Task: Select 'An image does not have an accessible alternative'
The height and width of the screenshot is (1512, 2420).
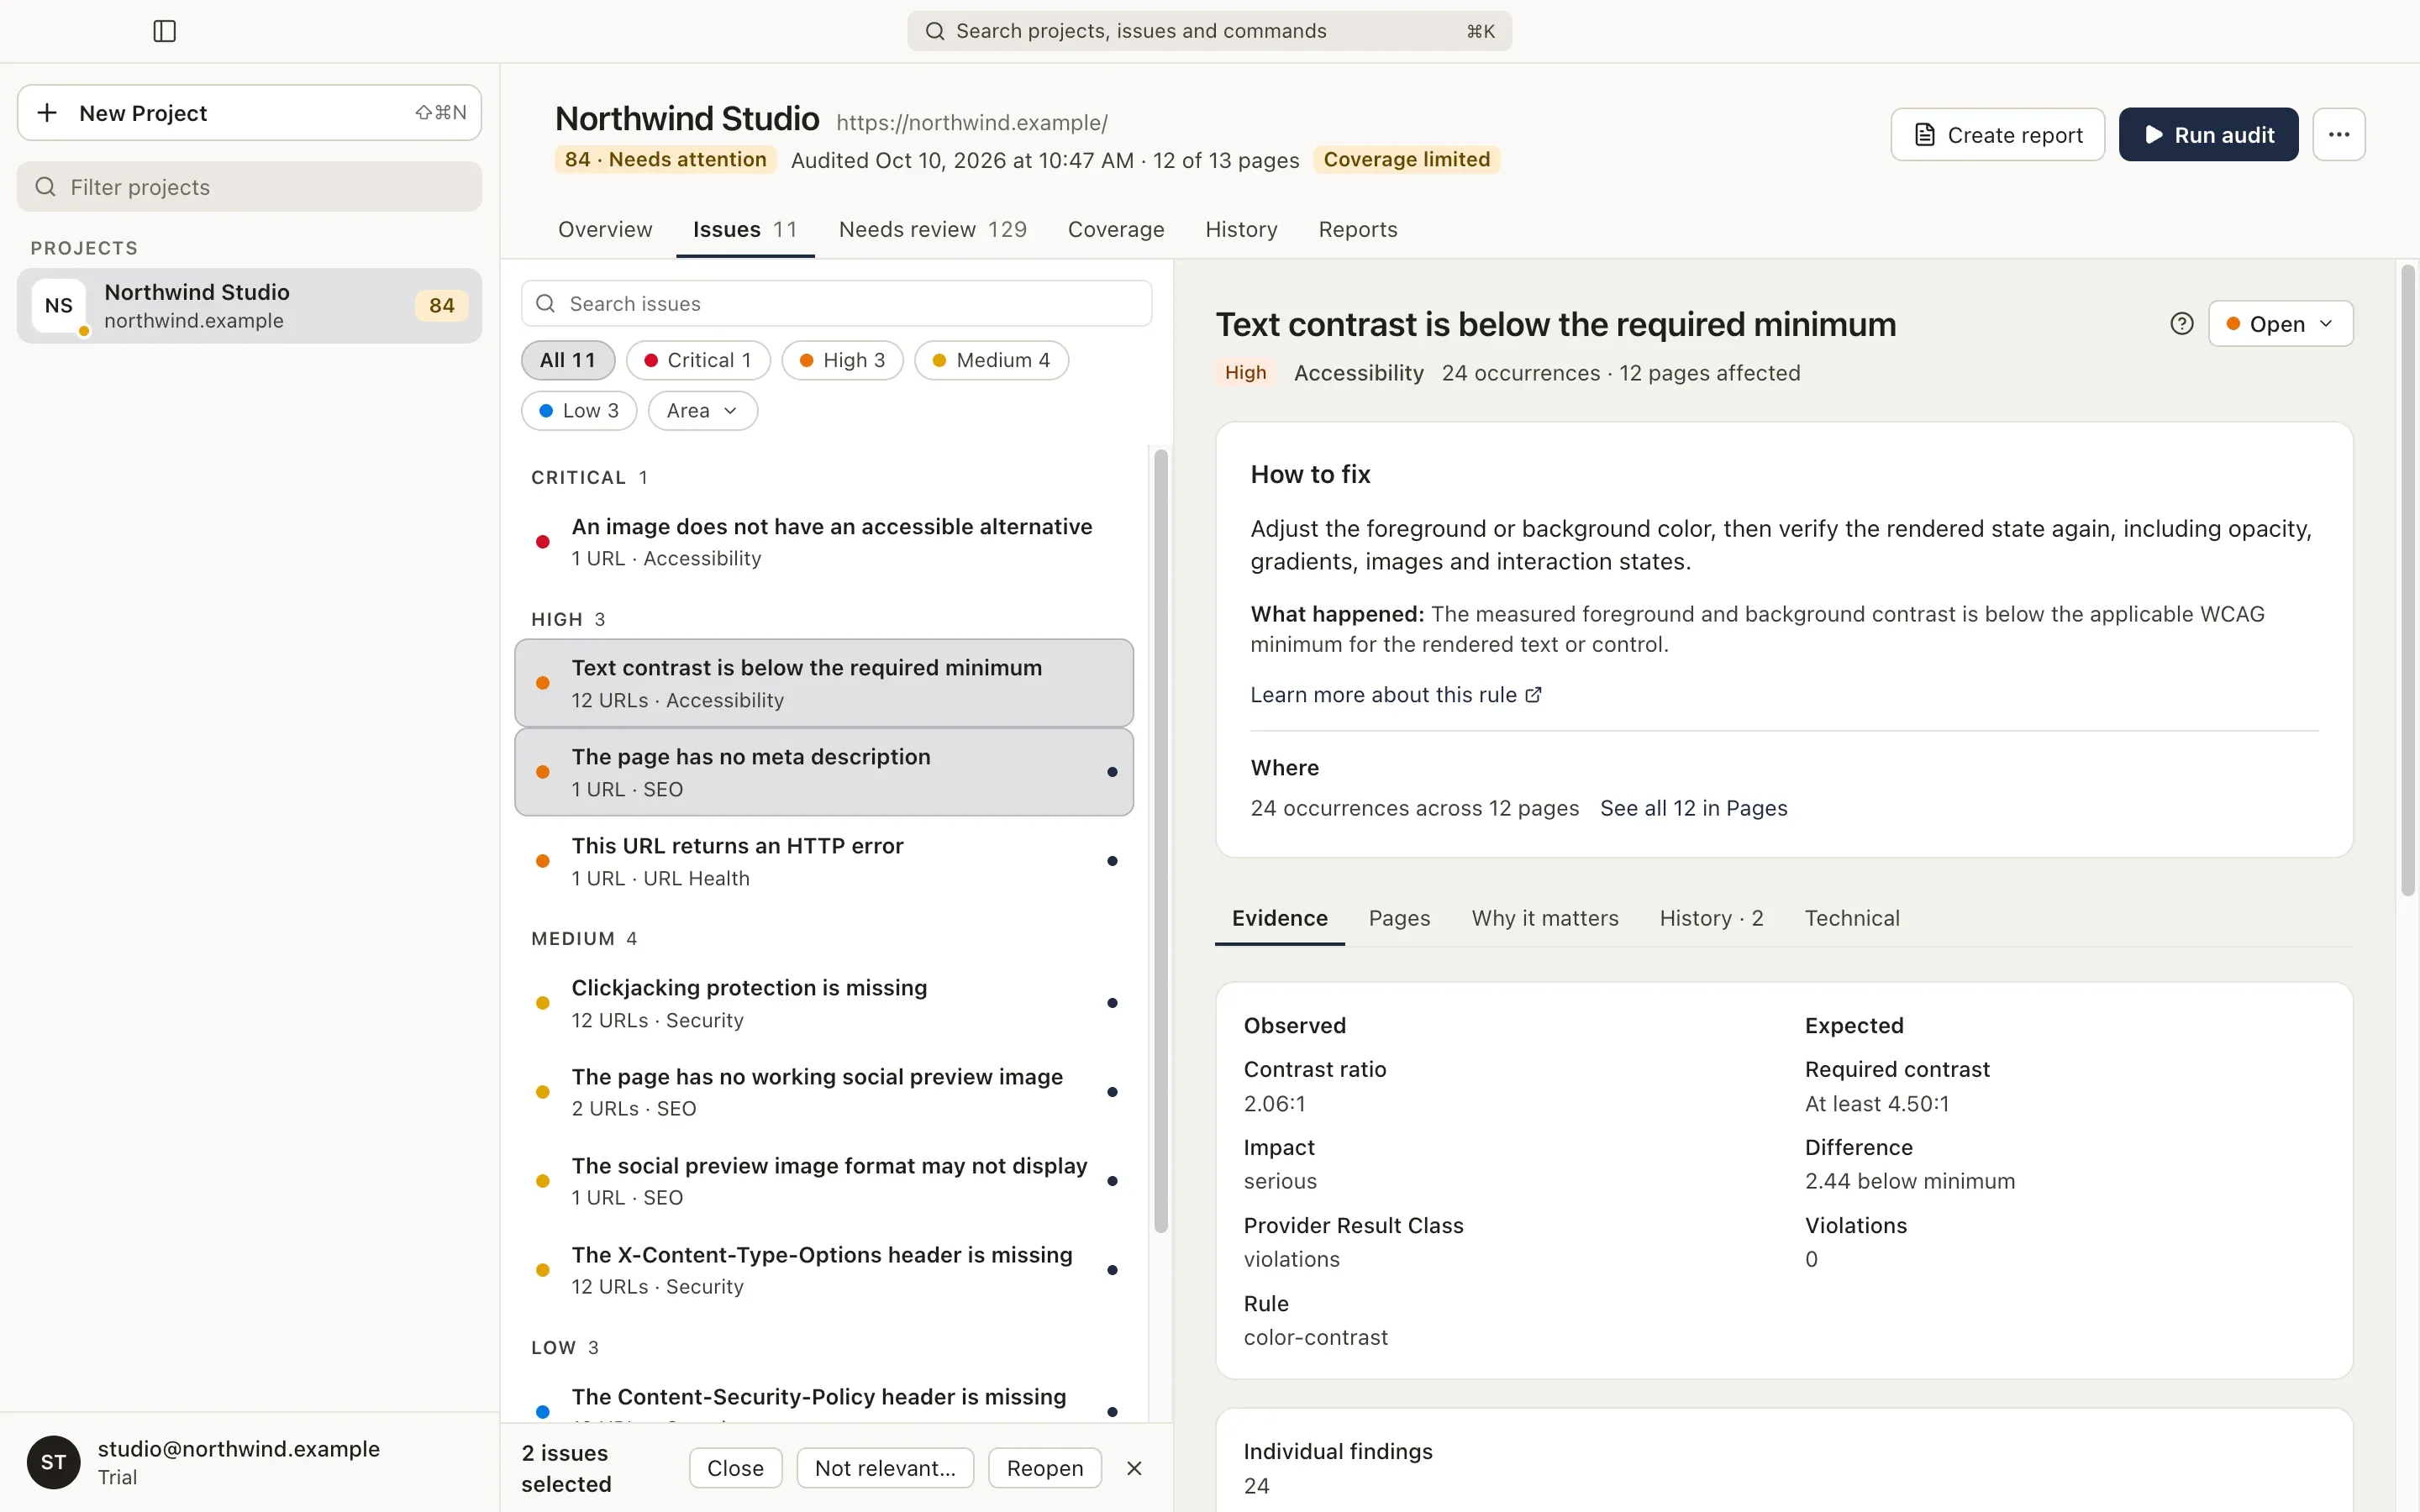Action: 824,542
